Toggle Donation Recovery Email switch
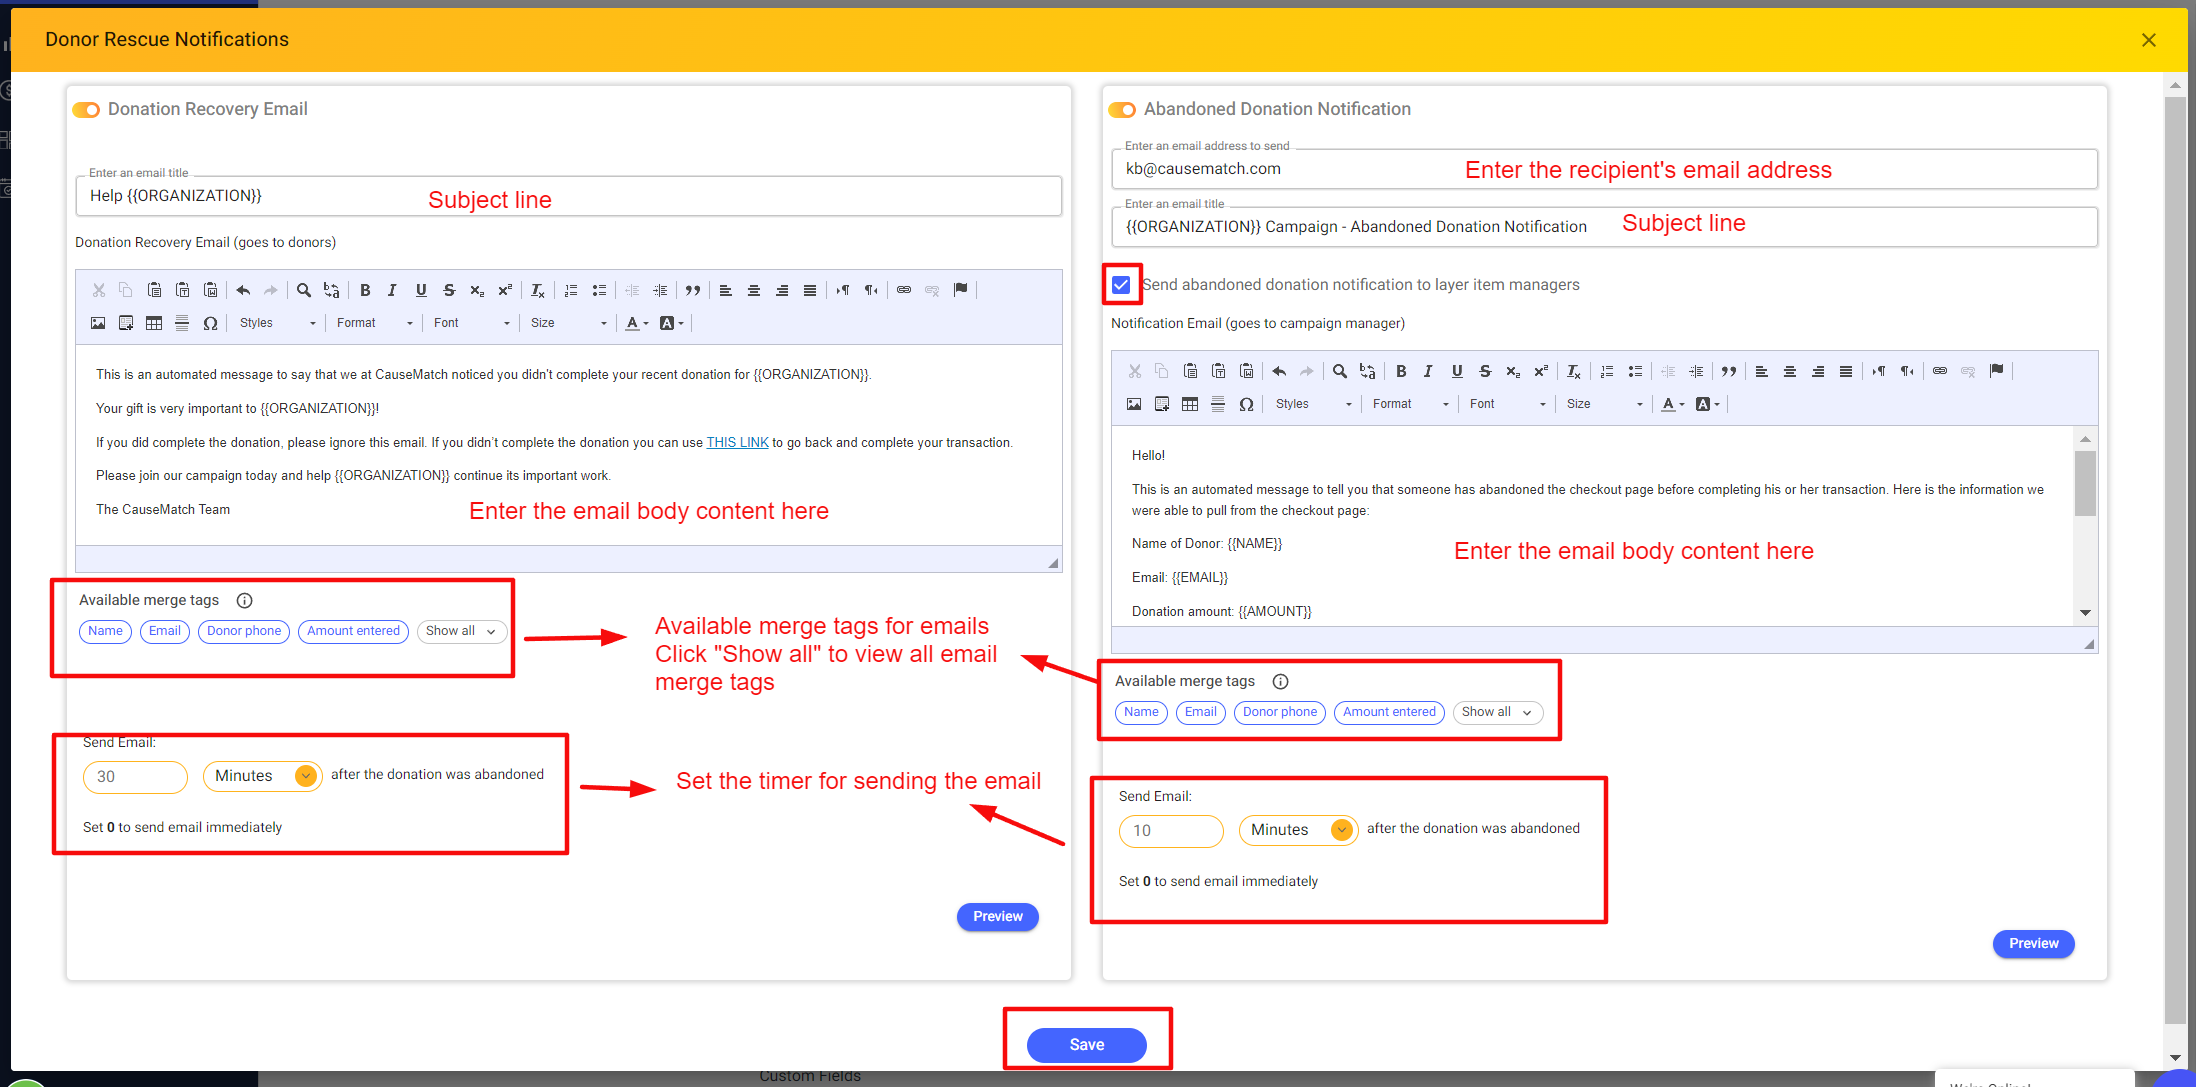2196x1087 pixels. (87, 109)
